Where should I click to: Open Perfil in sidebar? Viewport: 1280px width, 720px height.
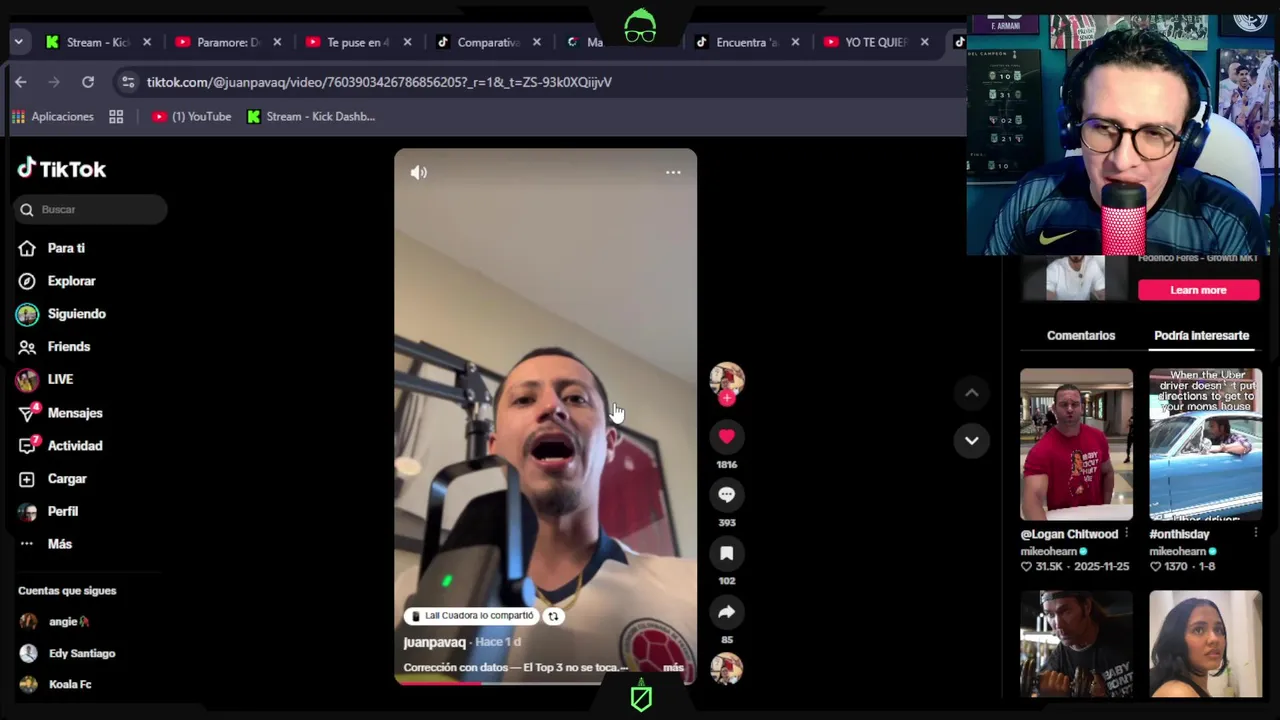62,511
